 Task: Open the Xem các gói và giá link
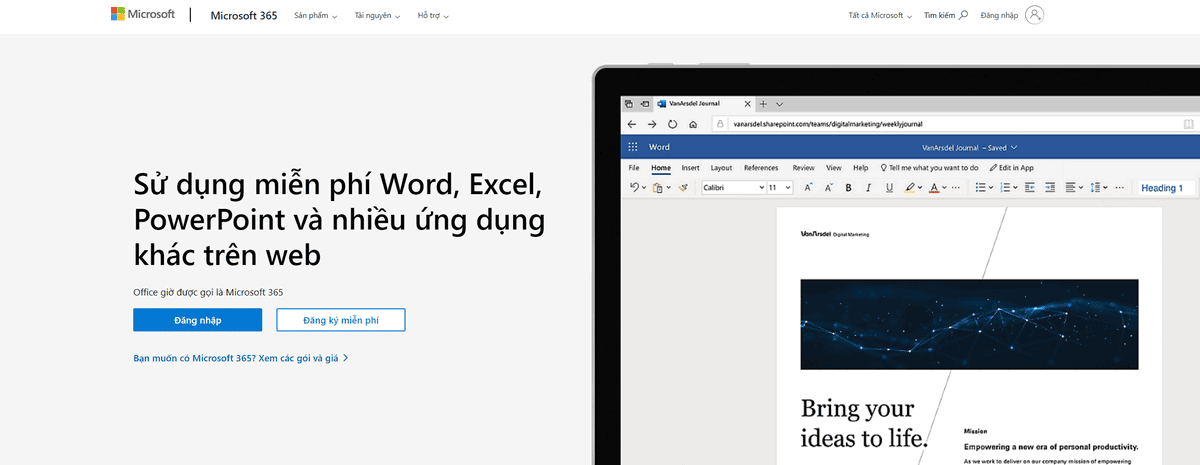[x=304, y=357]
